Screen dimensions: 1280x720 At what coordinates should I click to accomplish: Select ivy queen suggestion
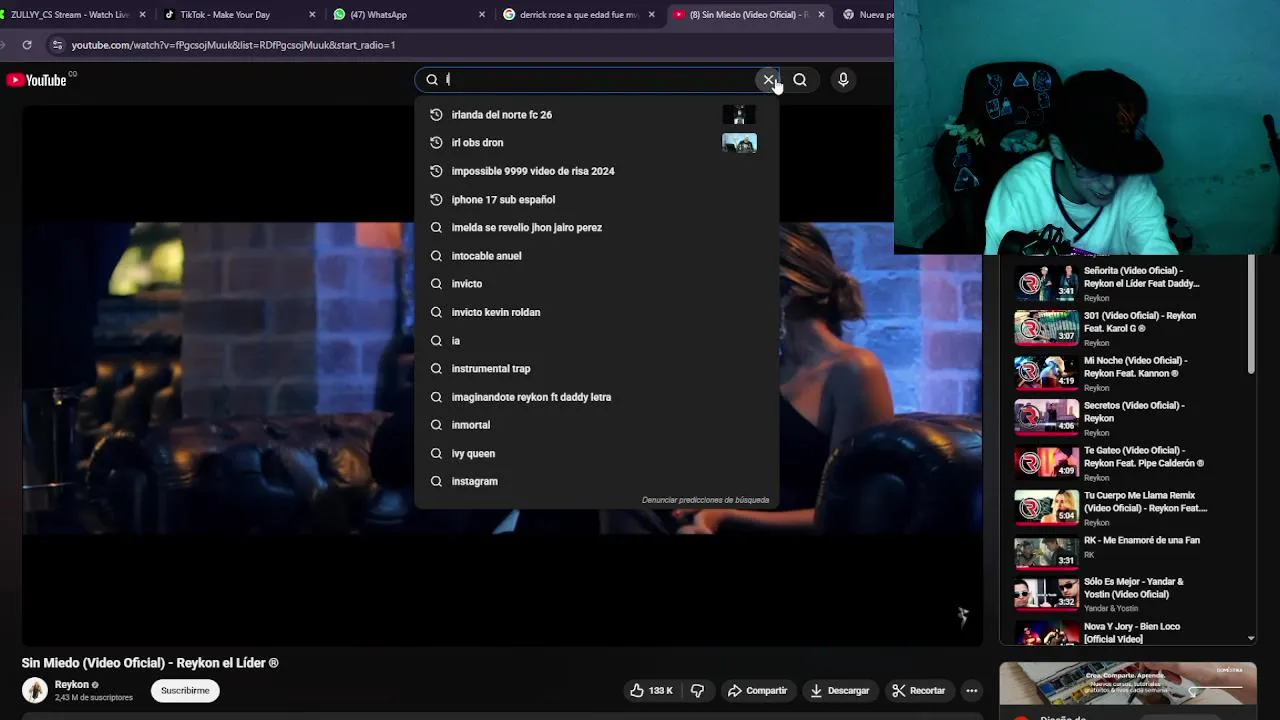coord(597,453)
